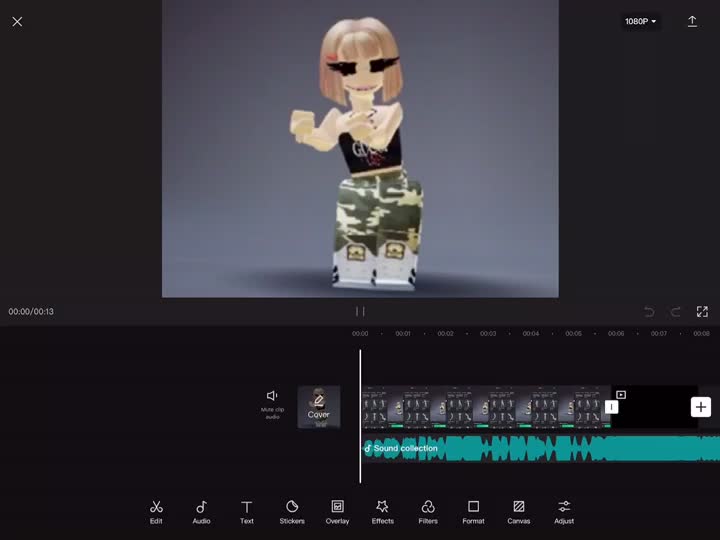The image size is (720, 540).
Task: Click the transition marker between clips
Action: coord(611,407)
